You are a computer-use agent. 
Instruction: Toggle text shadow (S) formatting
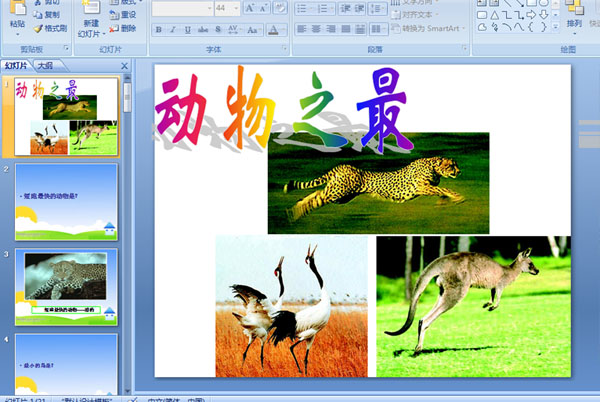click(218, 29)
